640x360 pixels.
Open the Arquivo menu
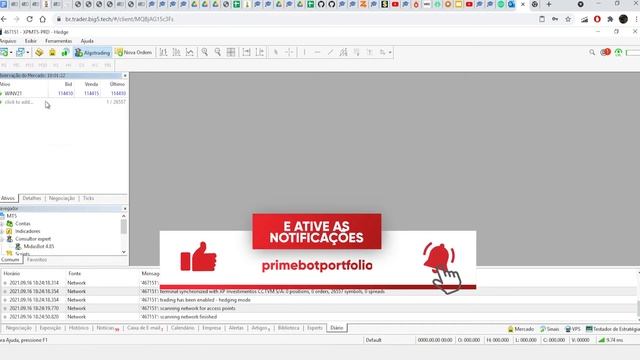point(8,41)
